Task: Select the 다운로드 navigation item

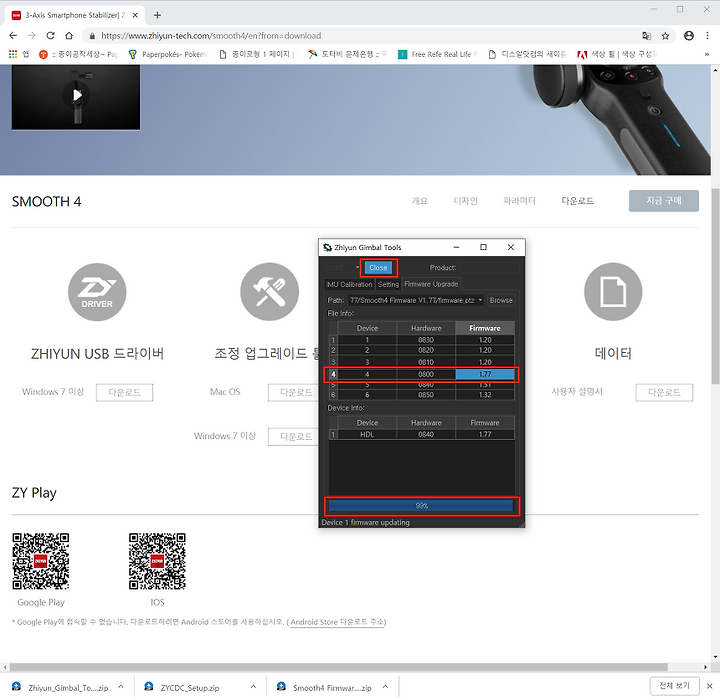Action: click(x=577, y=201)
